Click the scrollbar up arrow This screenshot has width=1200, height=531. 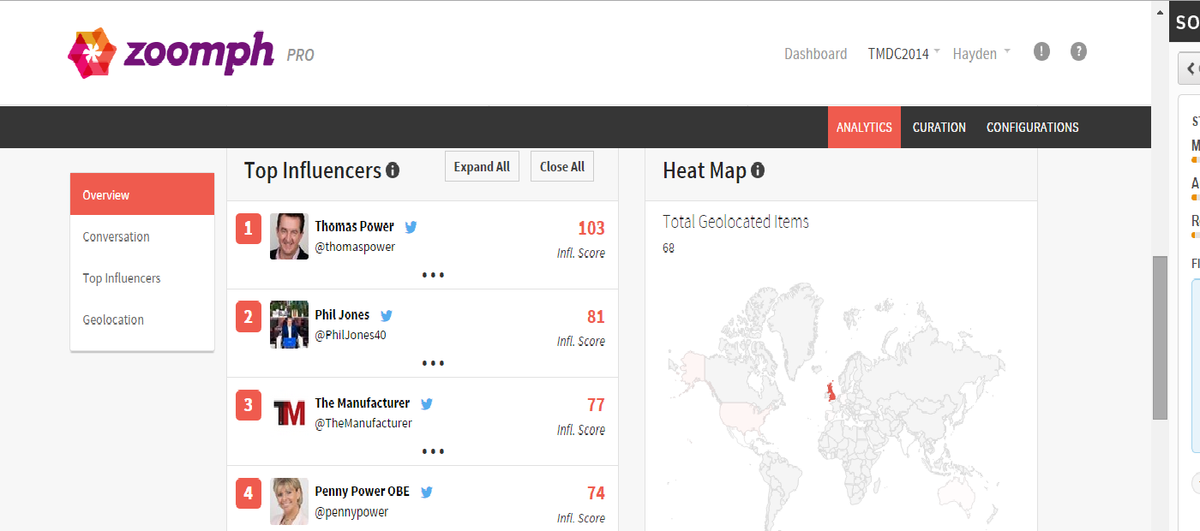pyautogui.click(x=1159, y=12)
